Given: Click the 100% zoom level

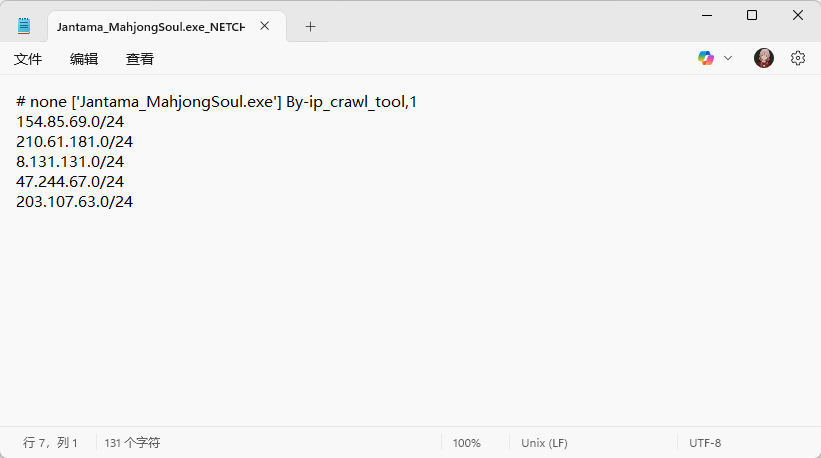Looking at the screenshot, I should pos(467,443).
